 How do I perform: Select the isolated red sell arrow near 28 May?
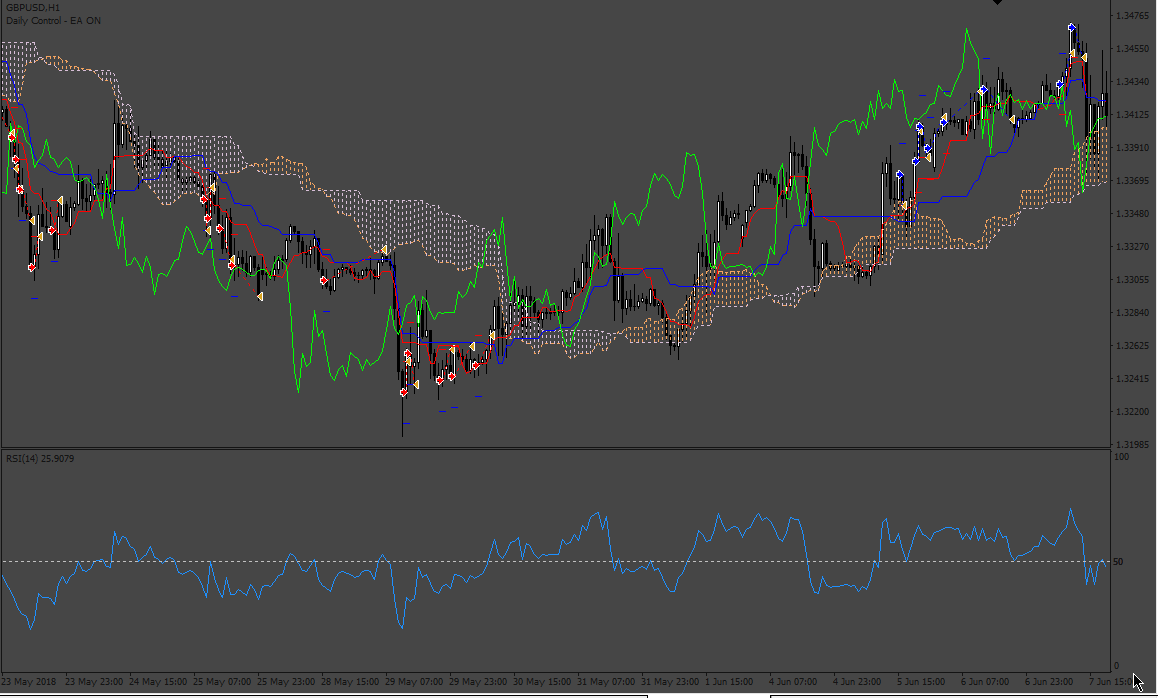pyautogui.click(x=324, y=281)
